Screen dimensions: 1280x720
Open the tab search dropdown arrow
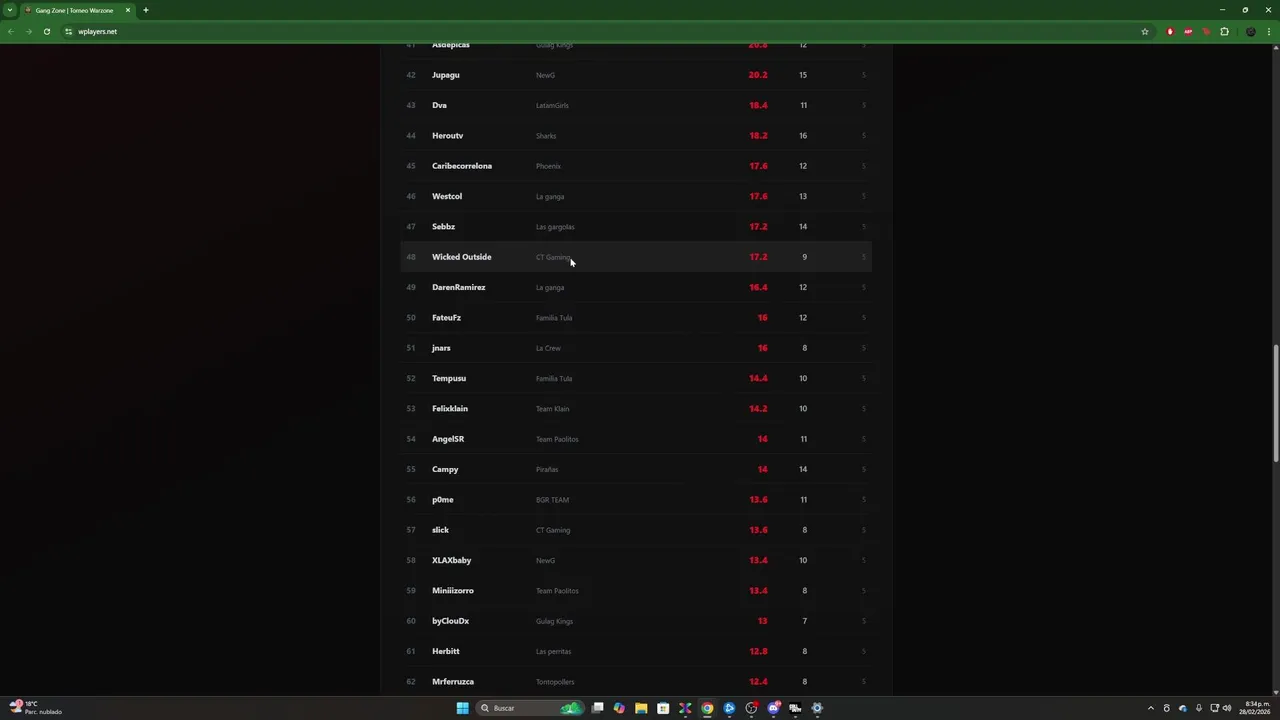click(10, 10)
